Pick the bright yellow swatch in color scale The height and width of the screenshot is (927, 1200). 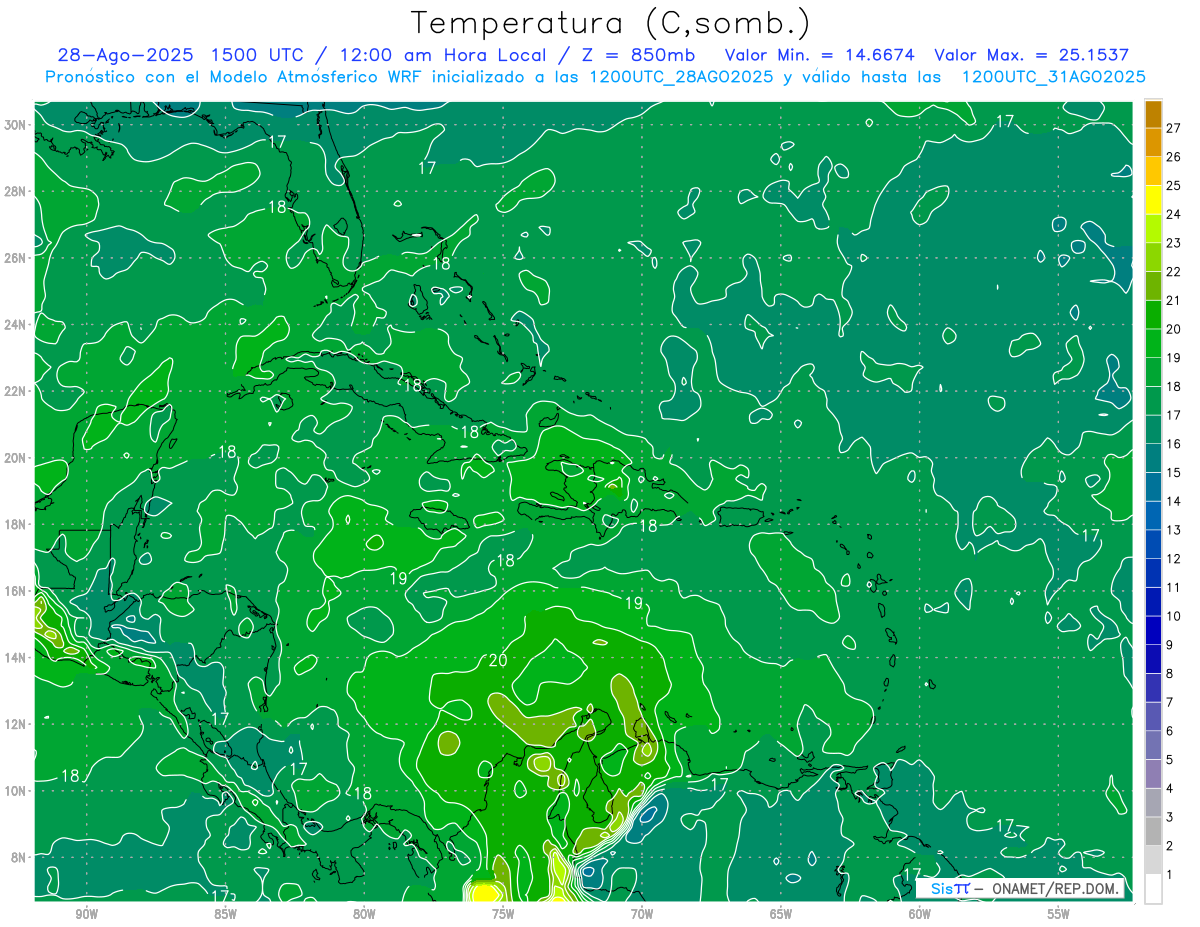click(1153, 200)
